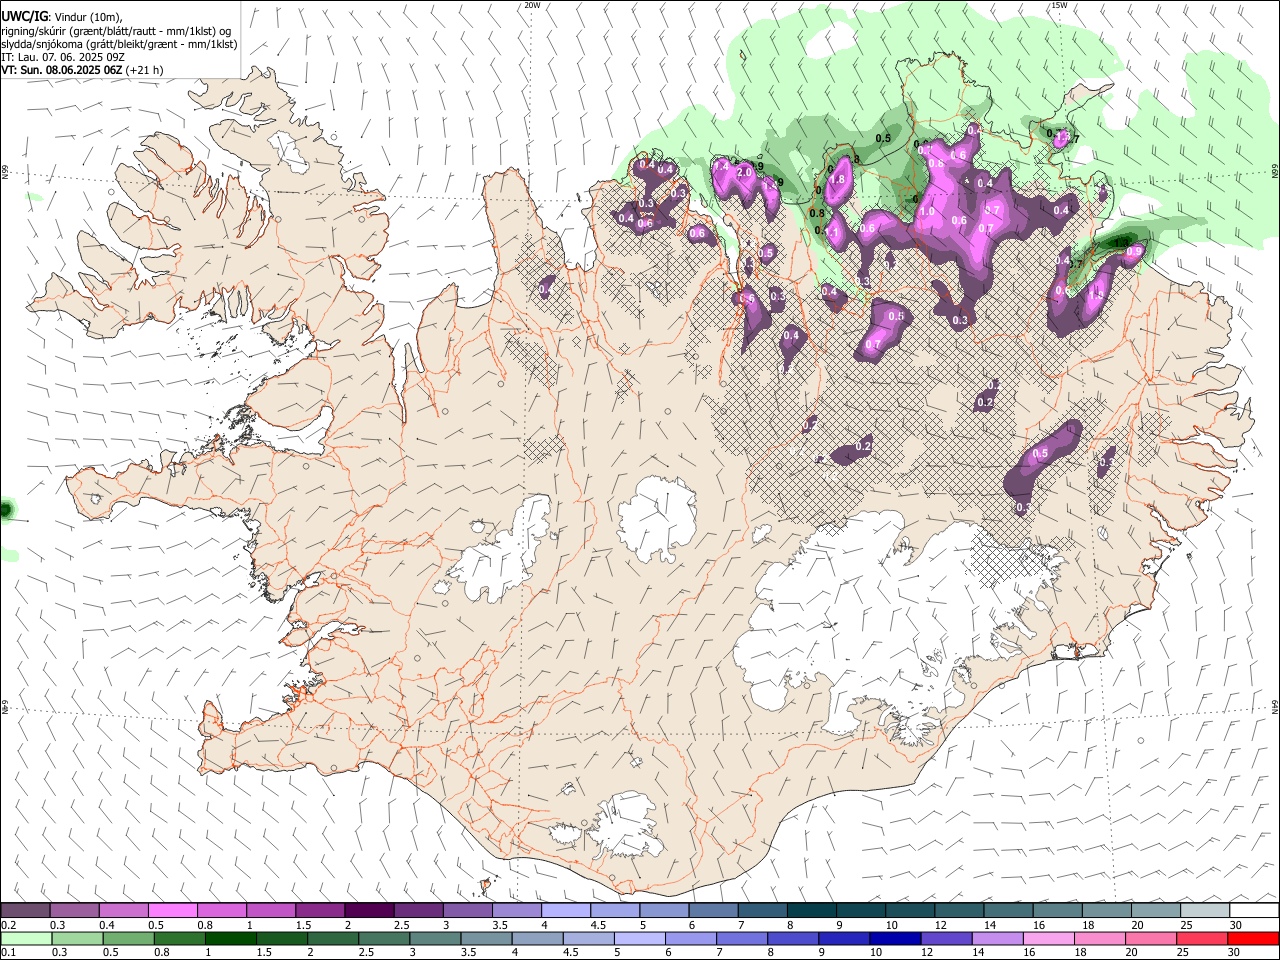Select the bright pink 0.5 swatch in the snow scale
Screen dimensions: 1280x960
[172, 911]
